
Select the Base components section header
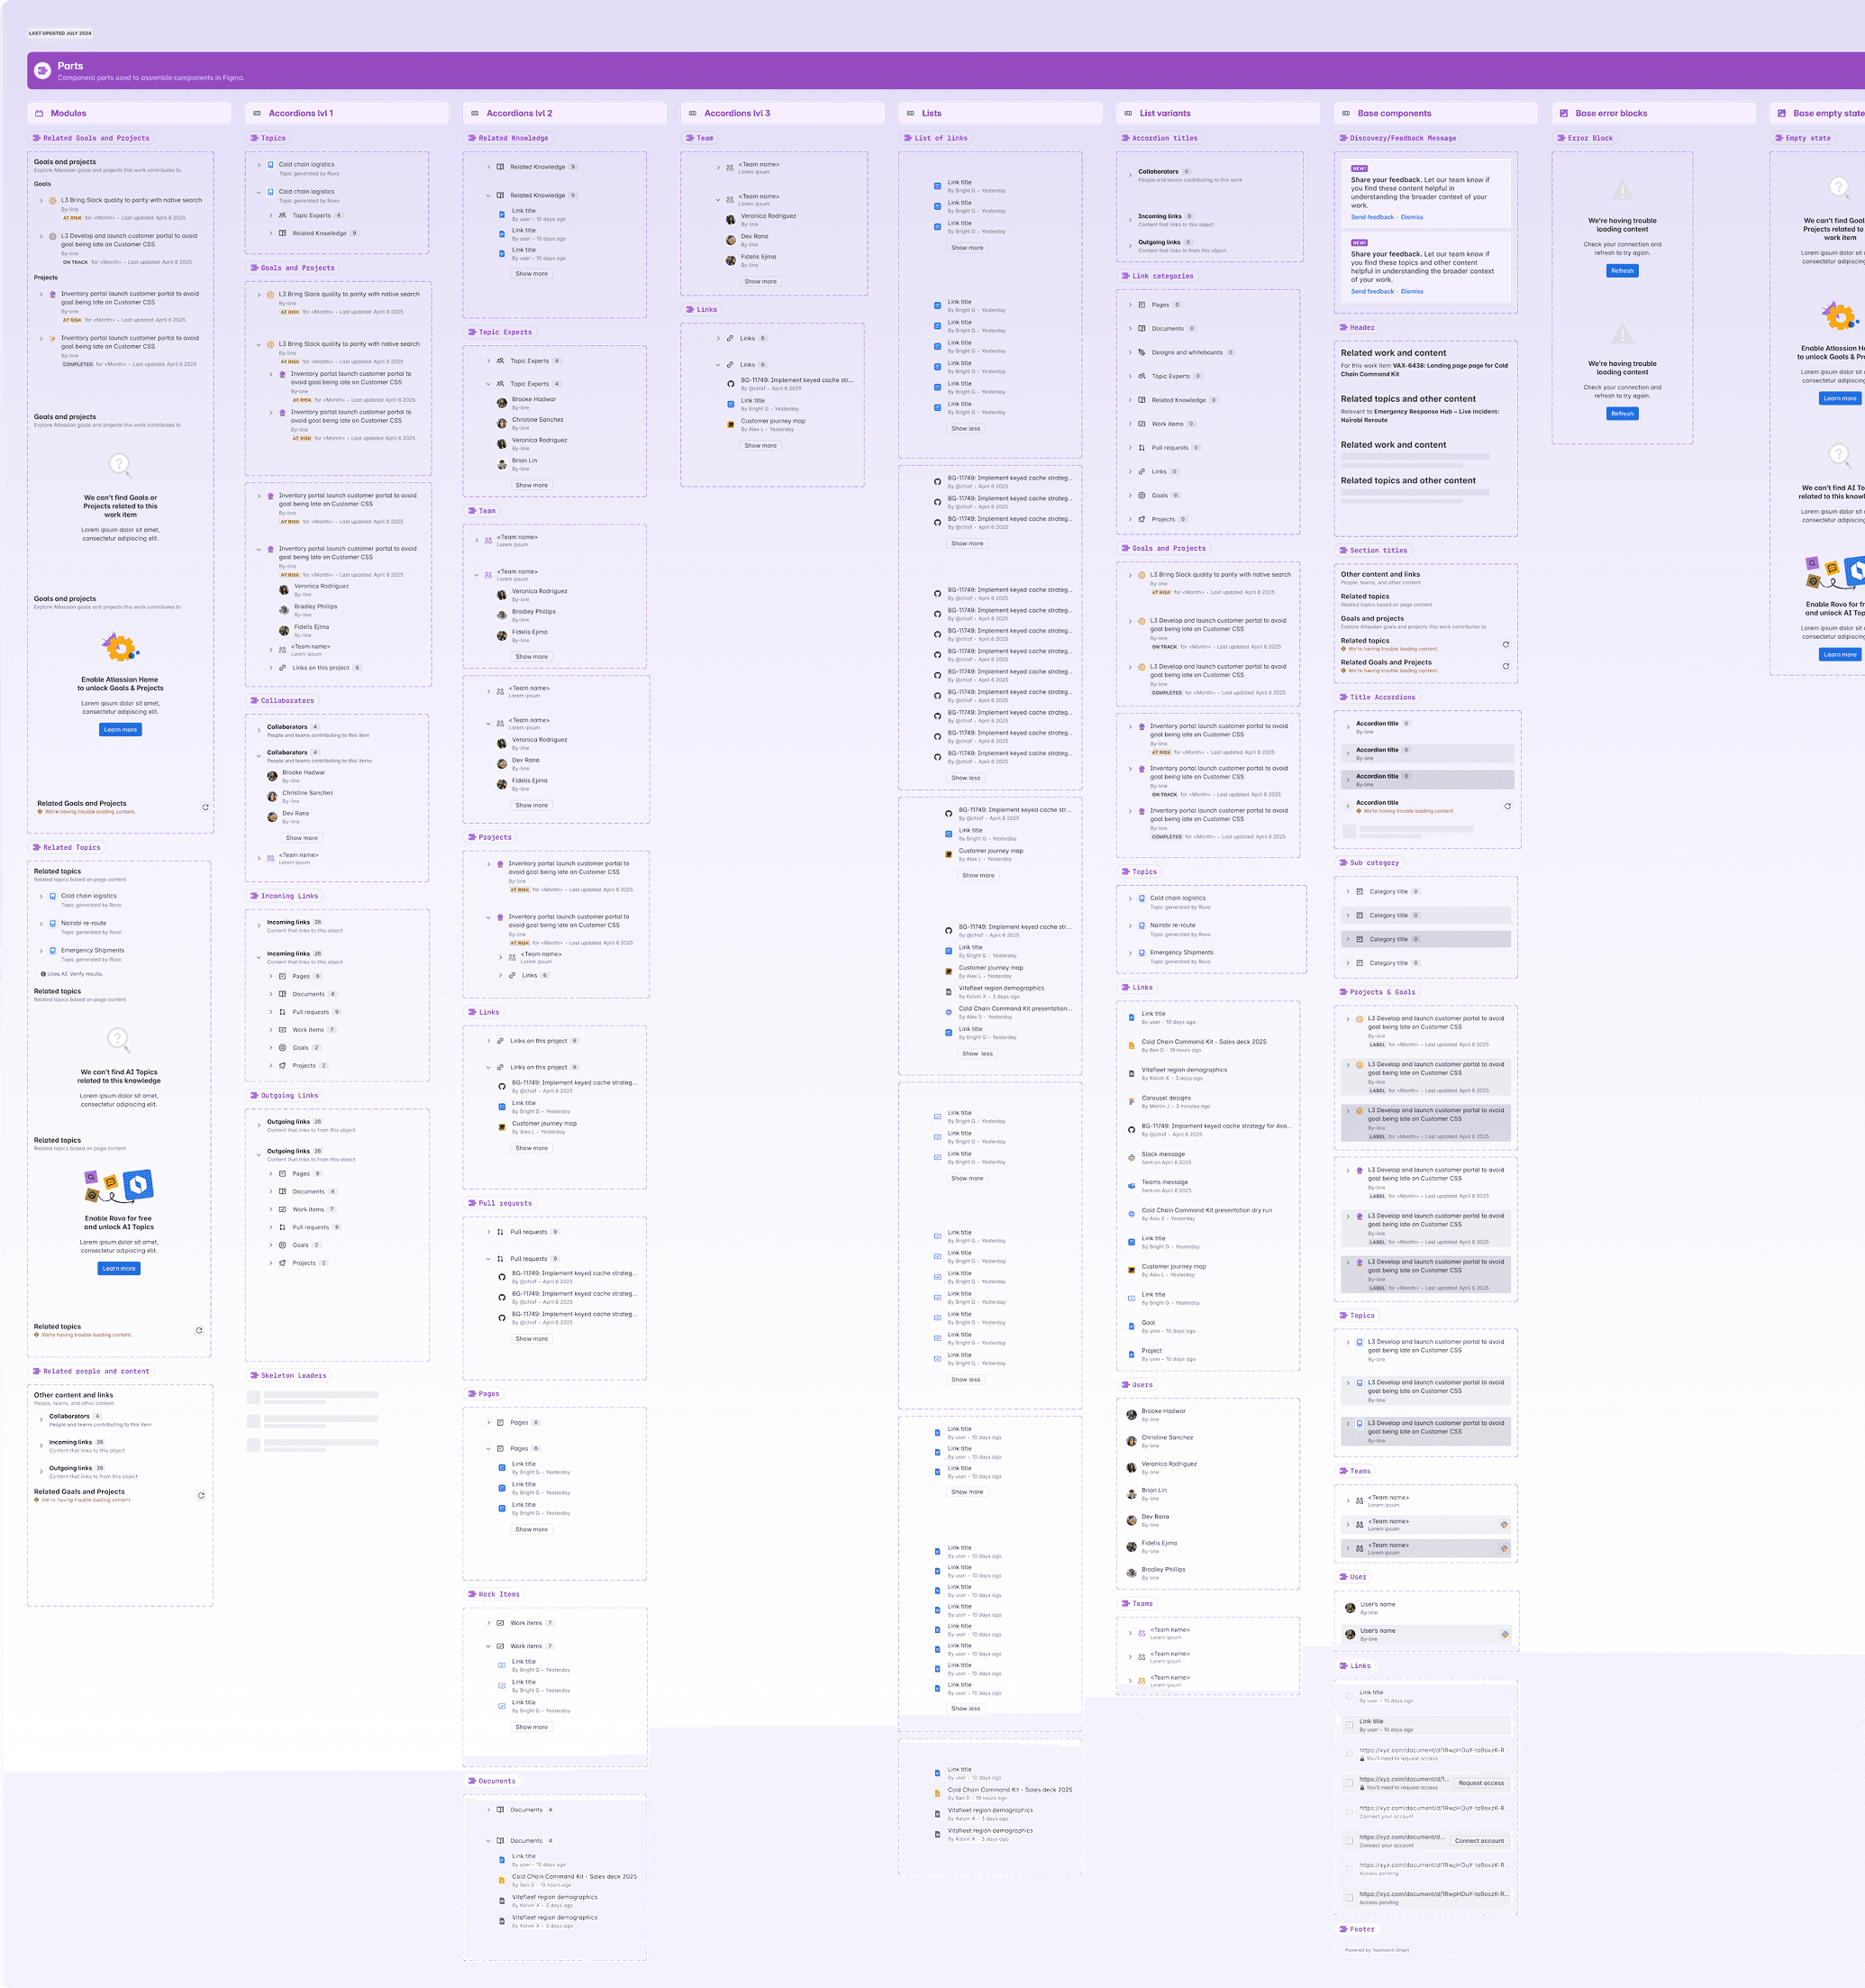1394,113
